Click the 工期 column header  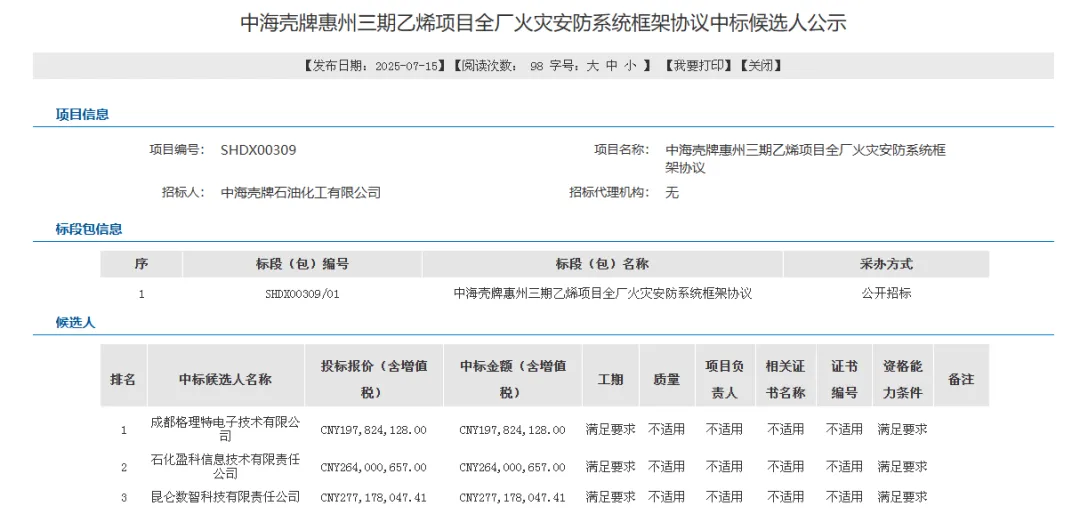tap(610, 379)
